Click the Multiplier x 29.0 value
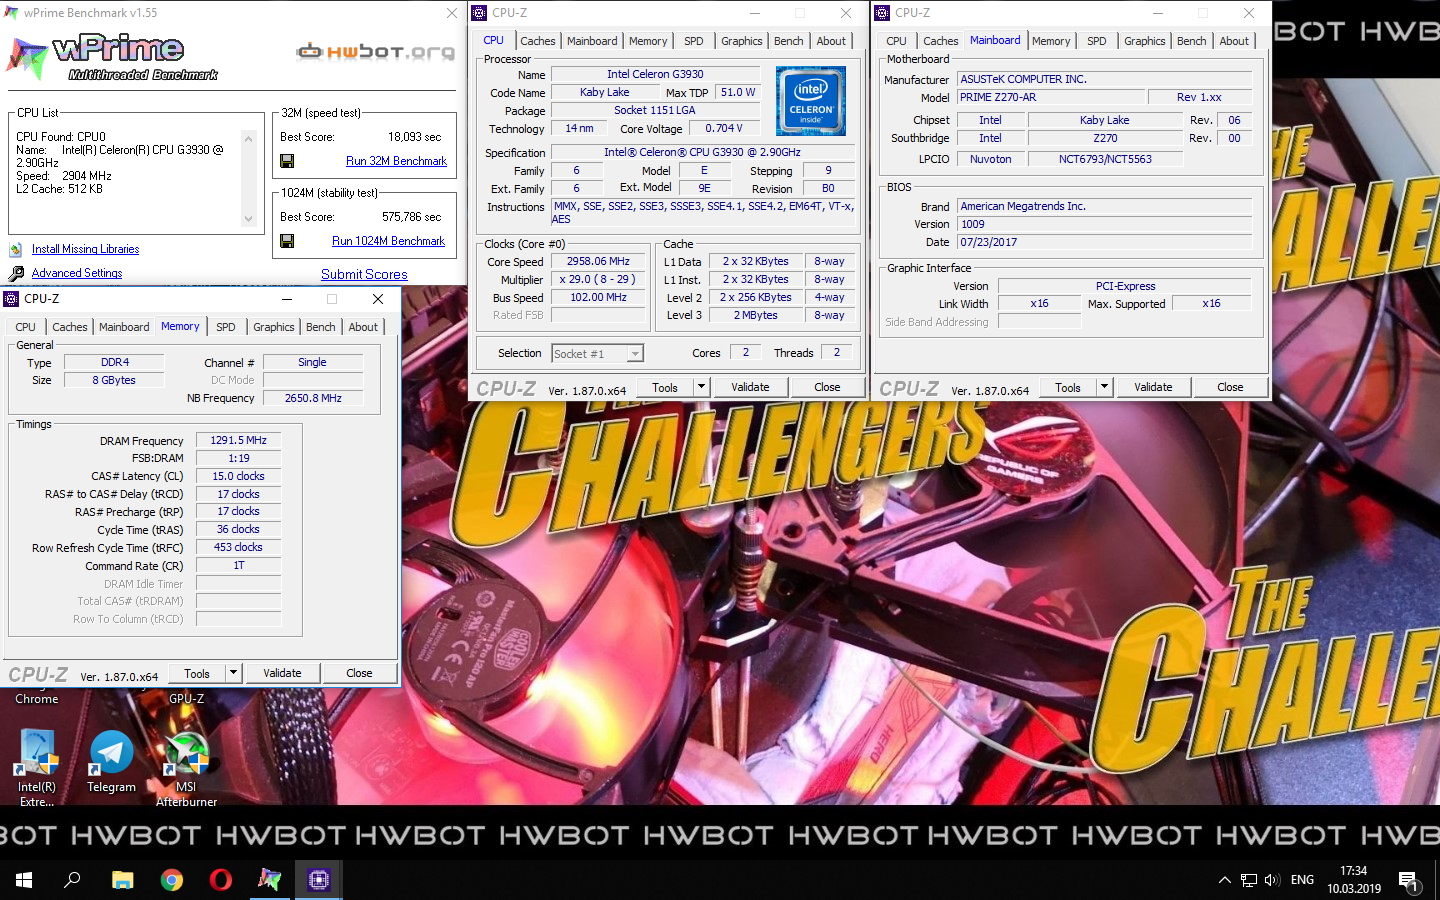This screenshot has width=1440, height=900. (598, 280)
